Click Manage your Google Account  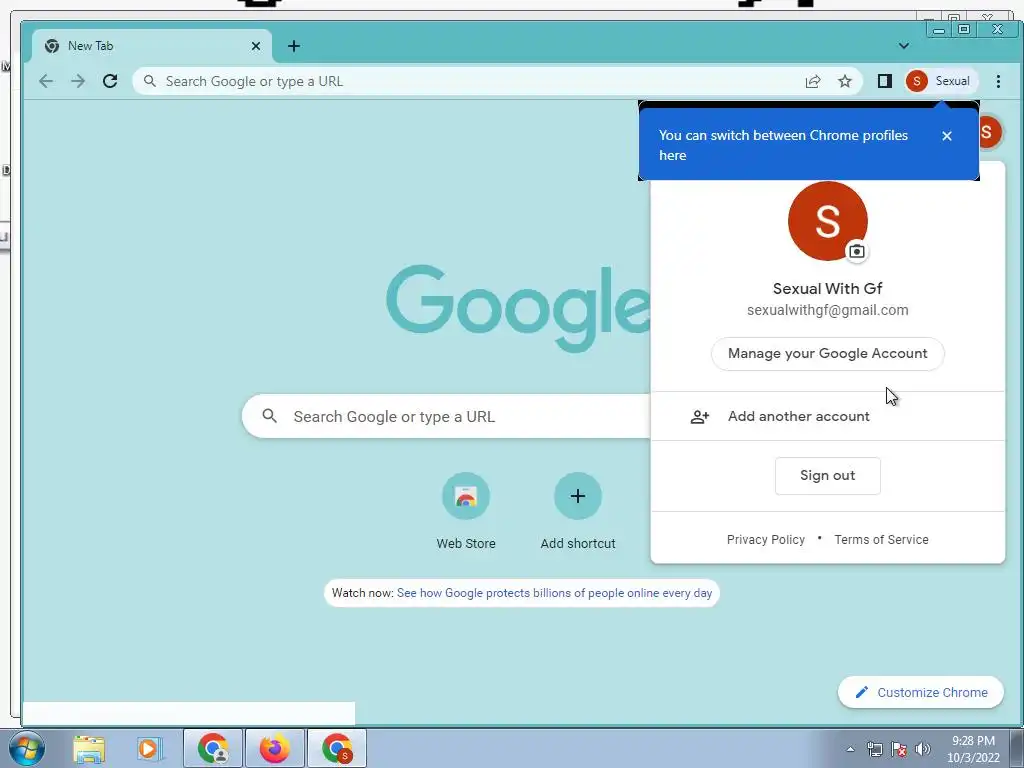pyautogui.click(x=827, y=353)
